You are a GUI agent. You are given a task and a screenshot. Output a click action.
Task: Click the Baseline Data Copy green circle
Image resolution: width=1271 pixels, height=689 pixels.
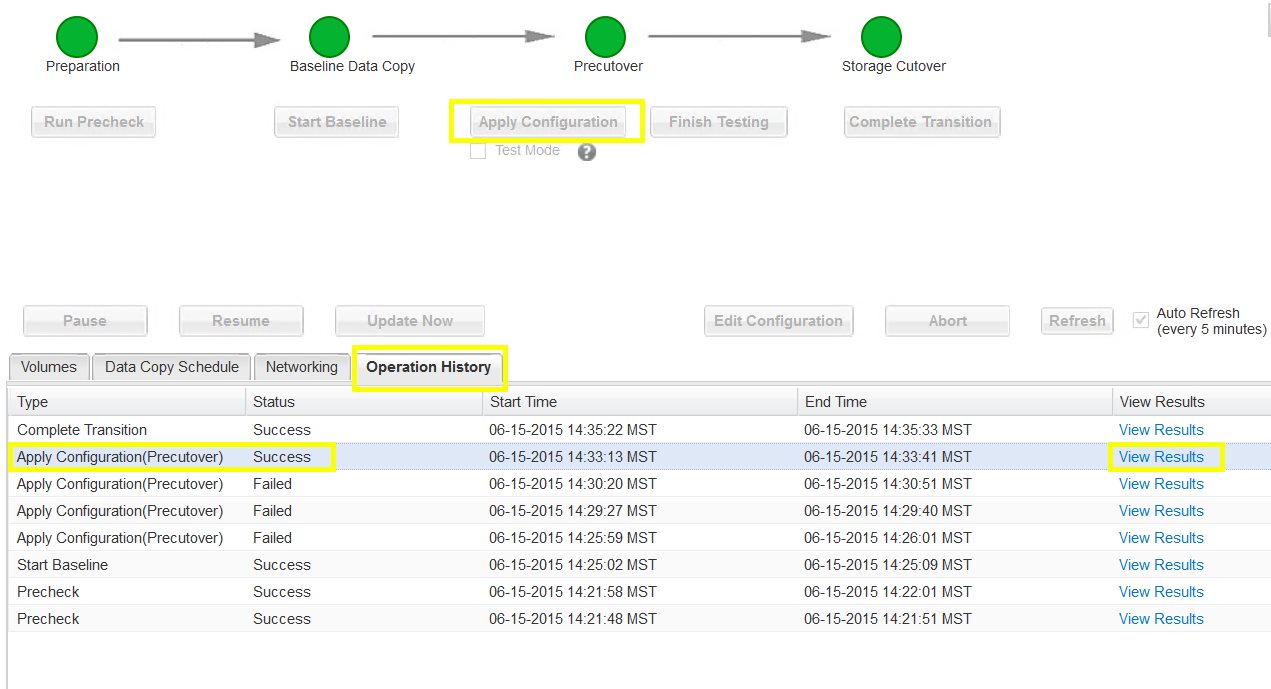(x=329, y=37)
